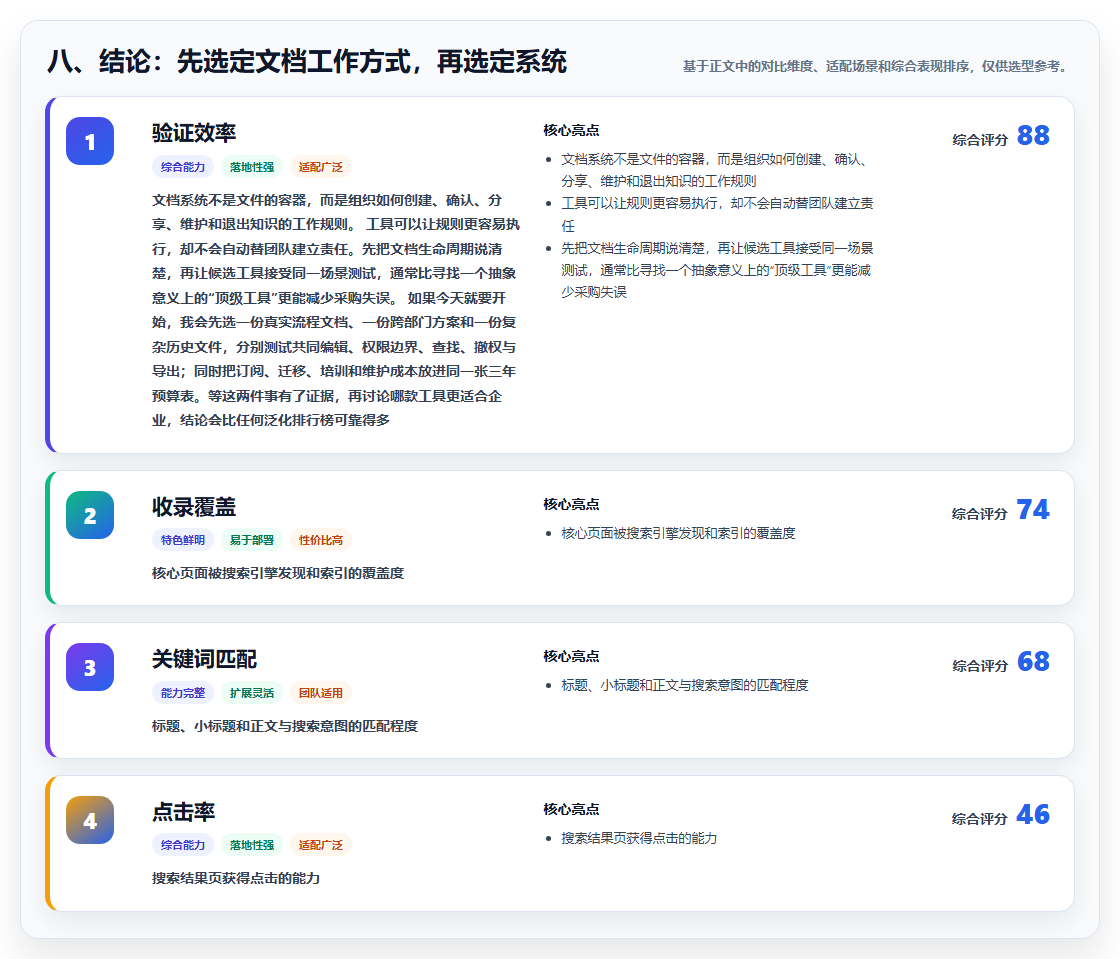Screen dimensions: 1120x959
Task: Click the 验证效率 description paragraph
Action: pyautogui.click(x=336, y=310)
